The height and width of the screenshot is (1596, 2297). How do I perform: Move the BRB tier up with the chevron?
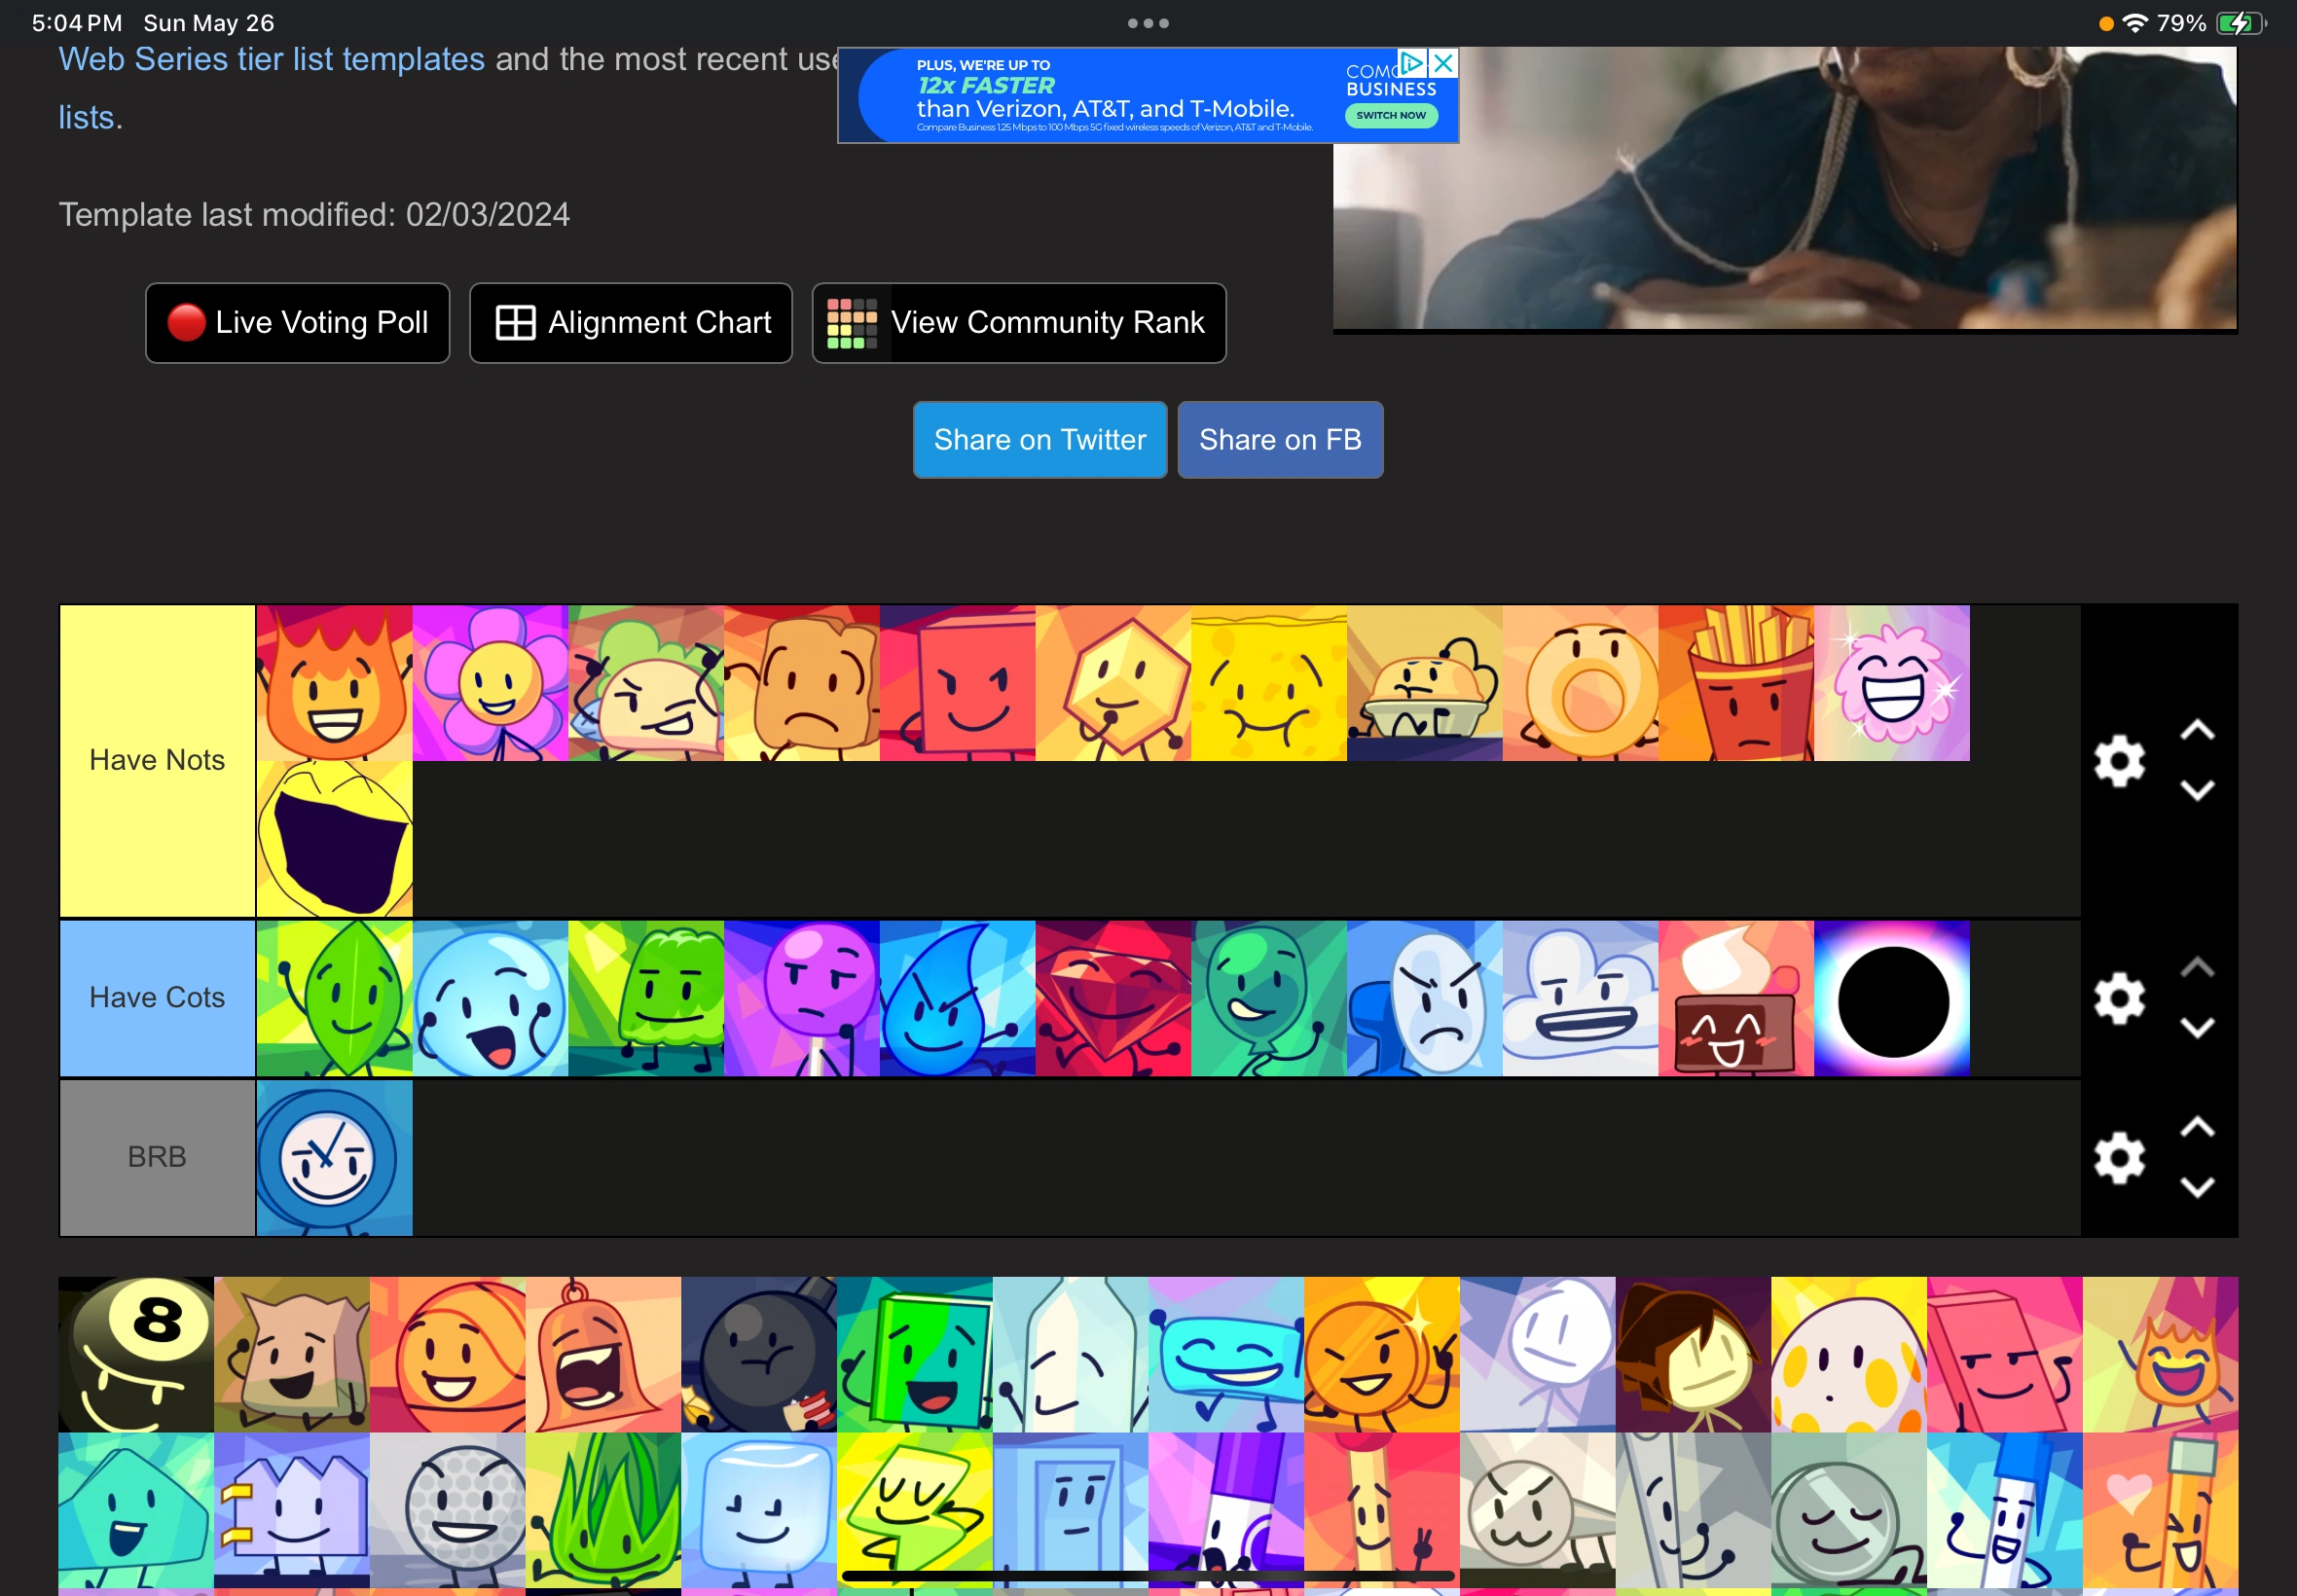tap(2196, 1126)
